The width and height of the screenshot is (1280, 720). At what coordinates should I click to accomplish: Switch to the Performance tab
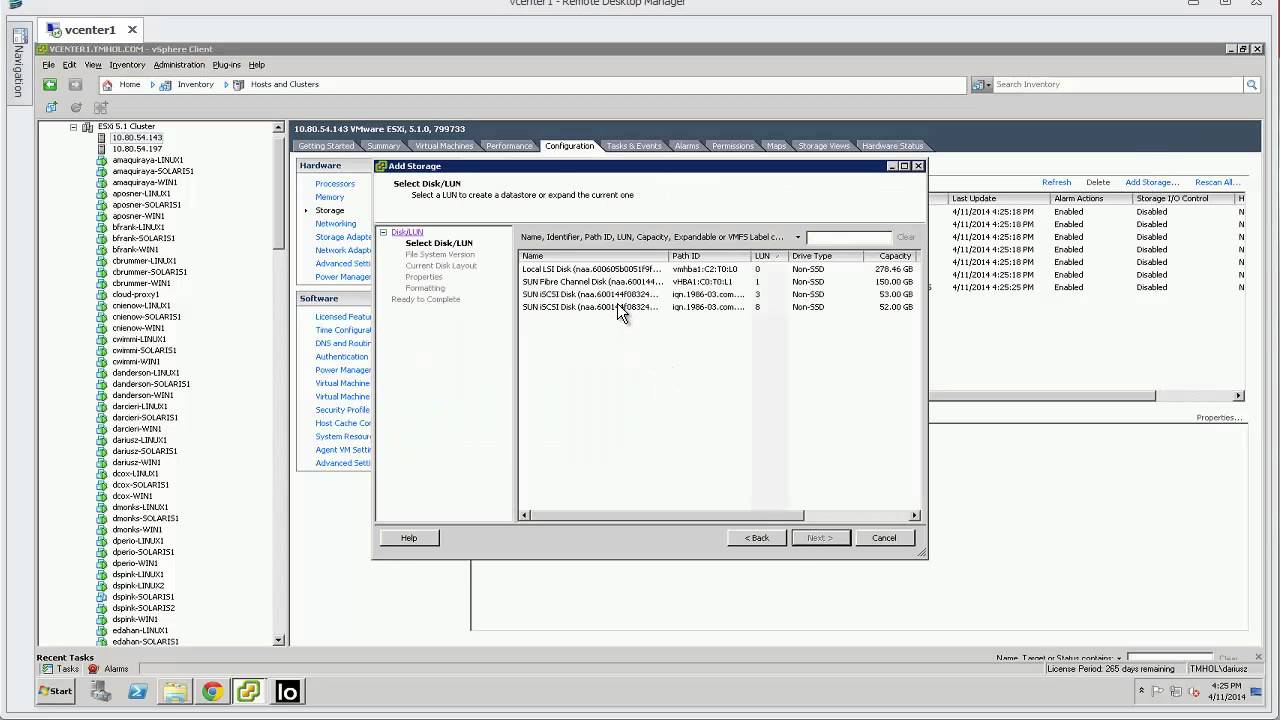point(509,146)
